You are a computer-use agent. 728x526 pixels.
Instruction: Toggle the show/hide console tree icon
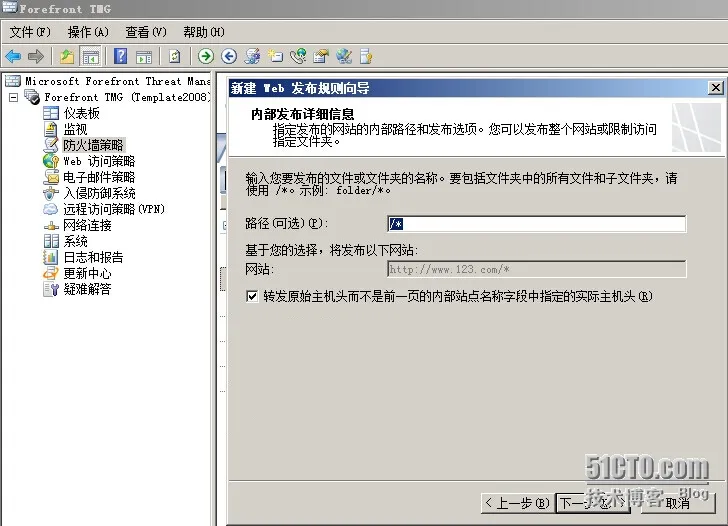click(91, 57)
